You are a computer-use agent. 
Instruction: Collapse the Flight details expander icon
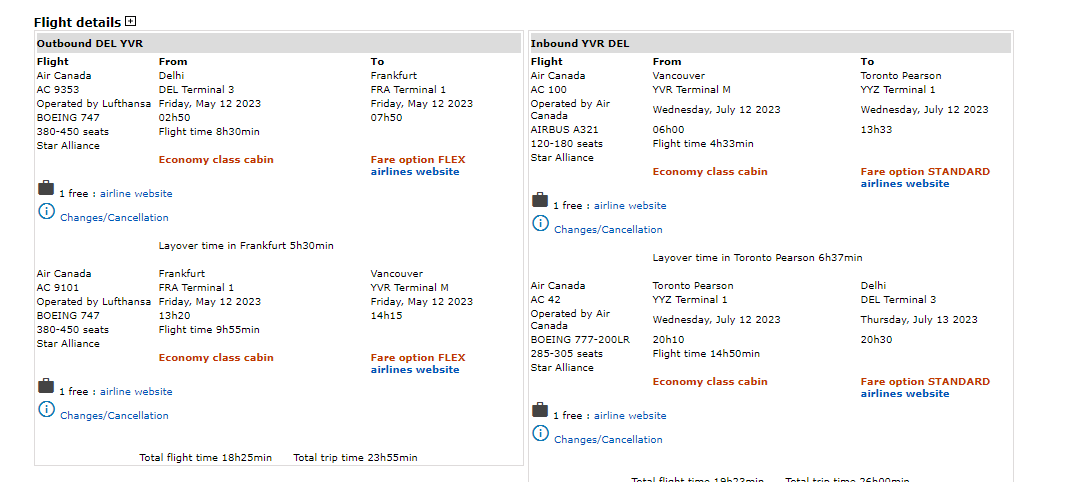click(130, 21)
